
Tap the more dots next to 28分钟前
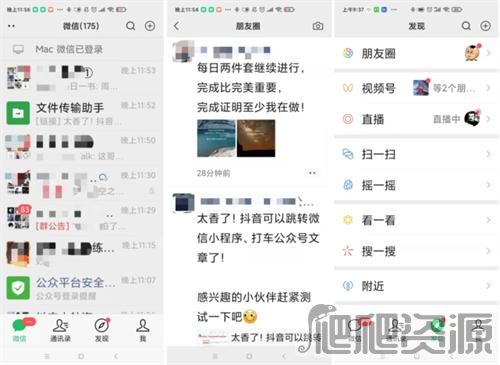(x=312, y=173)
